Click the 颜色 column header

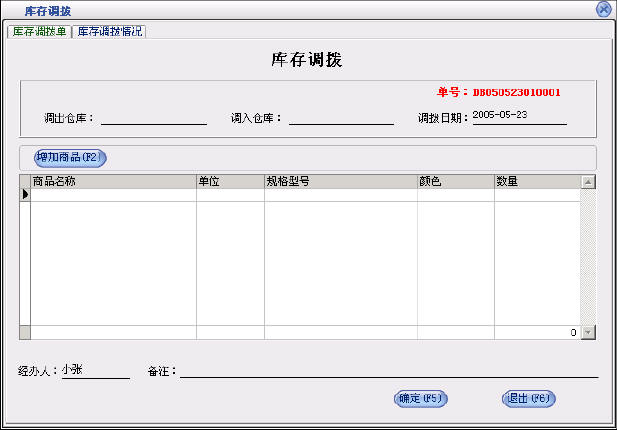455,182
